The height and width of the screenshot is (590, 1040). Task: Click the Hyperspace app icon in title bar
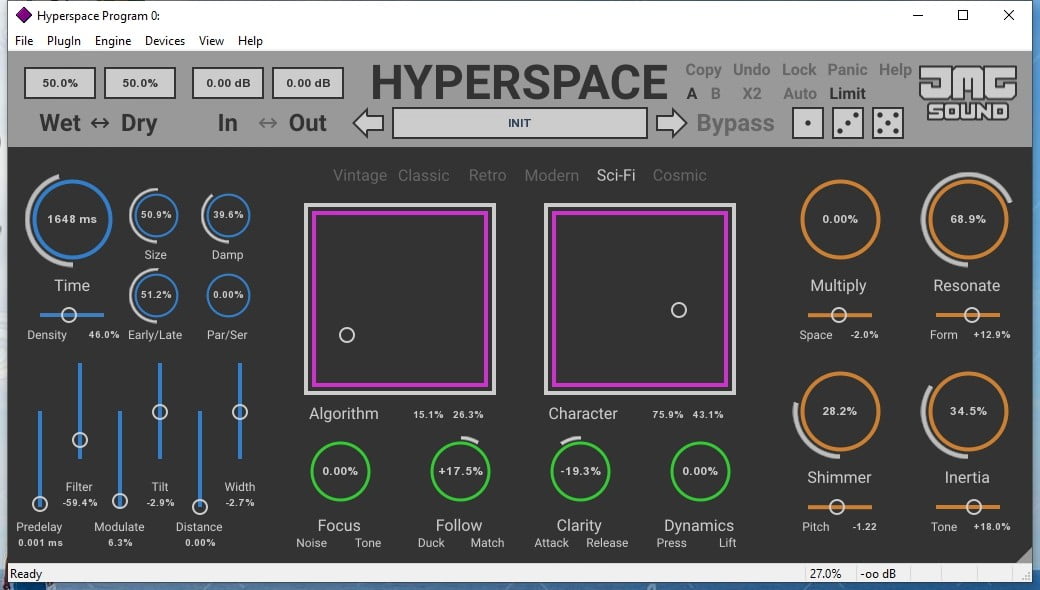tap(23, 15)
